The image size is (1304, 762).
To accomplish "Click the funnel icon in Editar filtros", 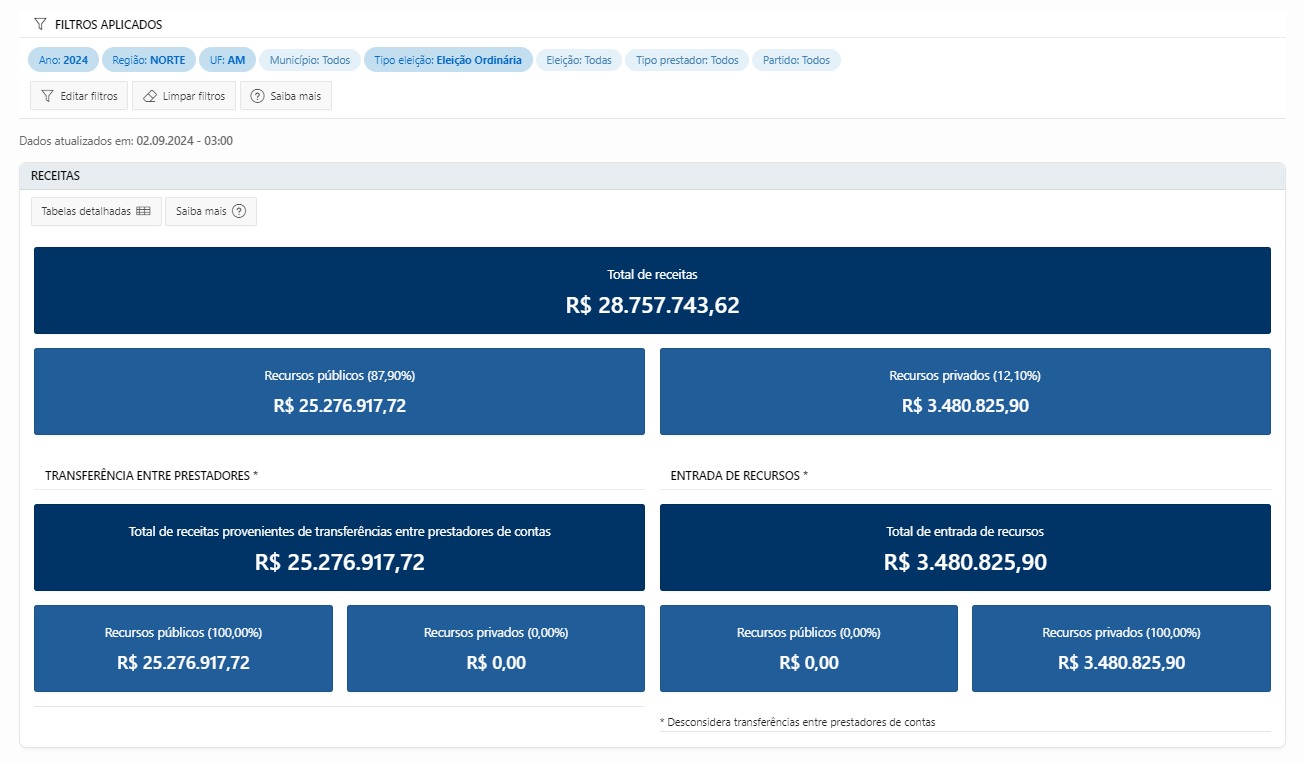I will tap(47, 97).
